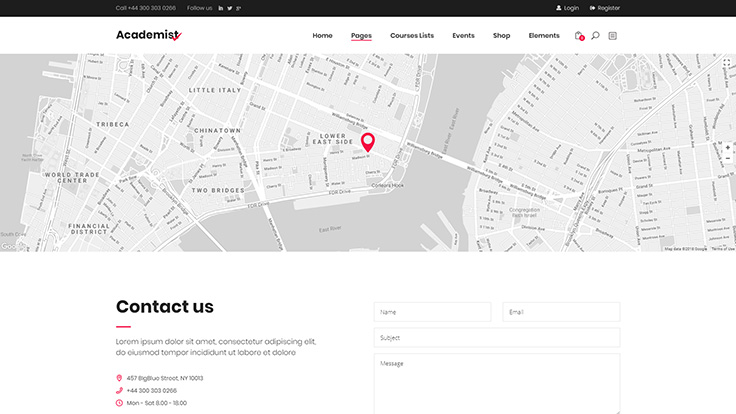Toggle fullscreen view on the map
Image resolution: width=736 pixels, height=414 pixels.
(727, 64)
